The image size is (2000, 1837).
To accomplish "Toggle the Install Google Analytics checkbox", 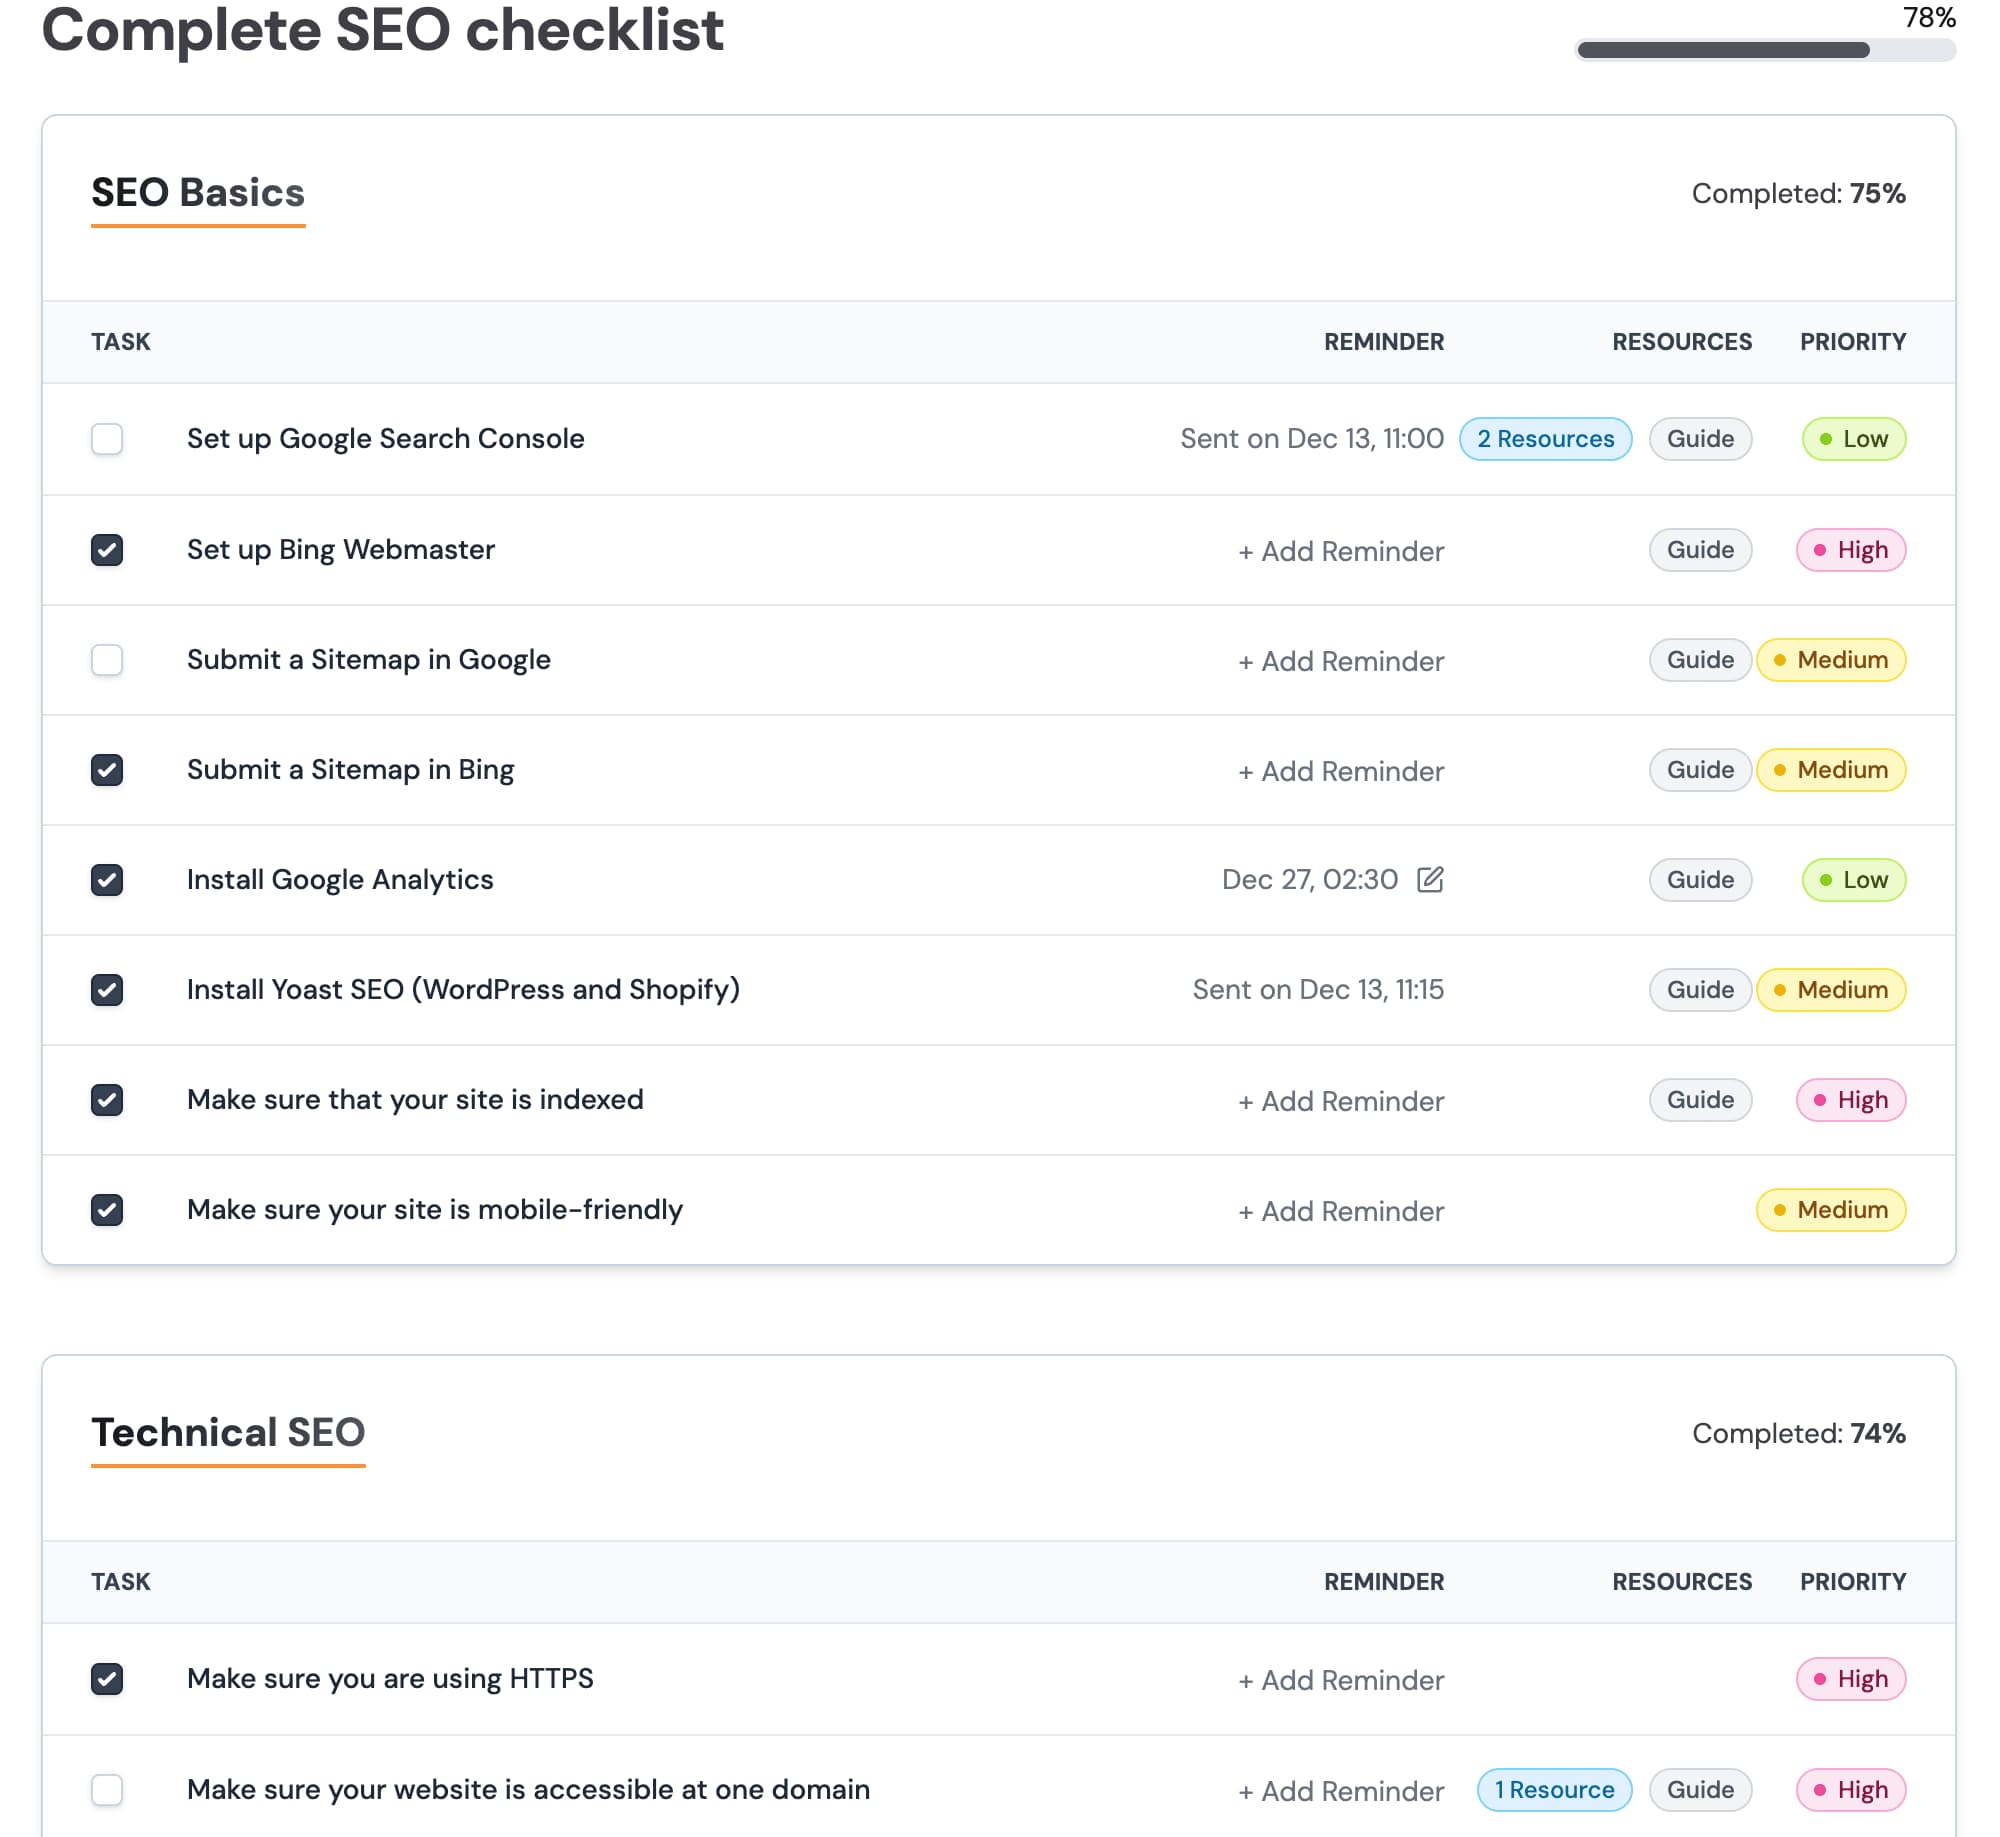I will [x=107, y=880].
